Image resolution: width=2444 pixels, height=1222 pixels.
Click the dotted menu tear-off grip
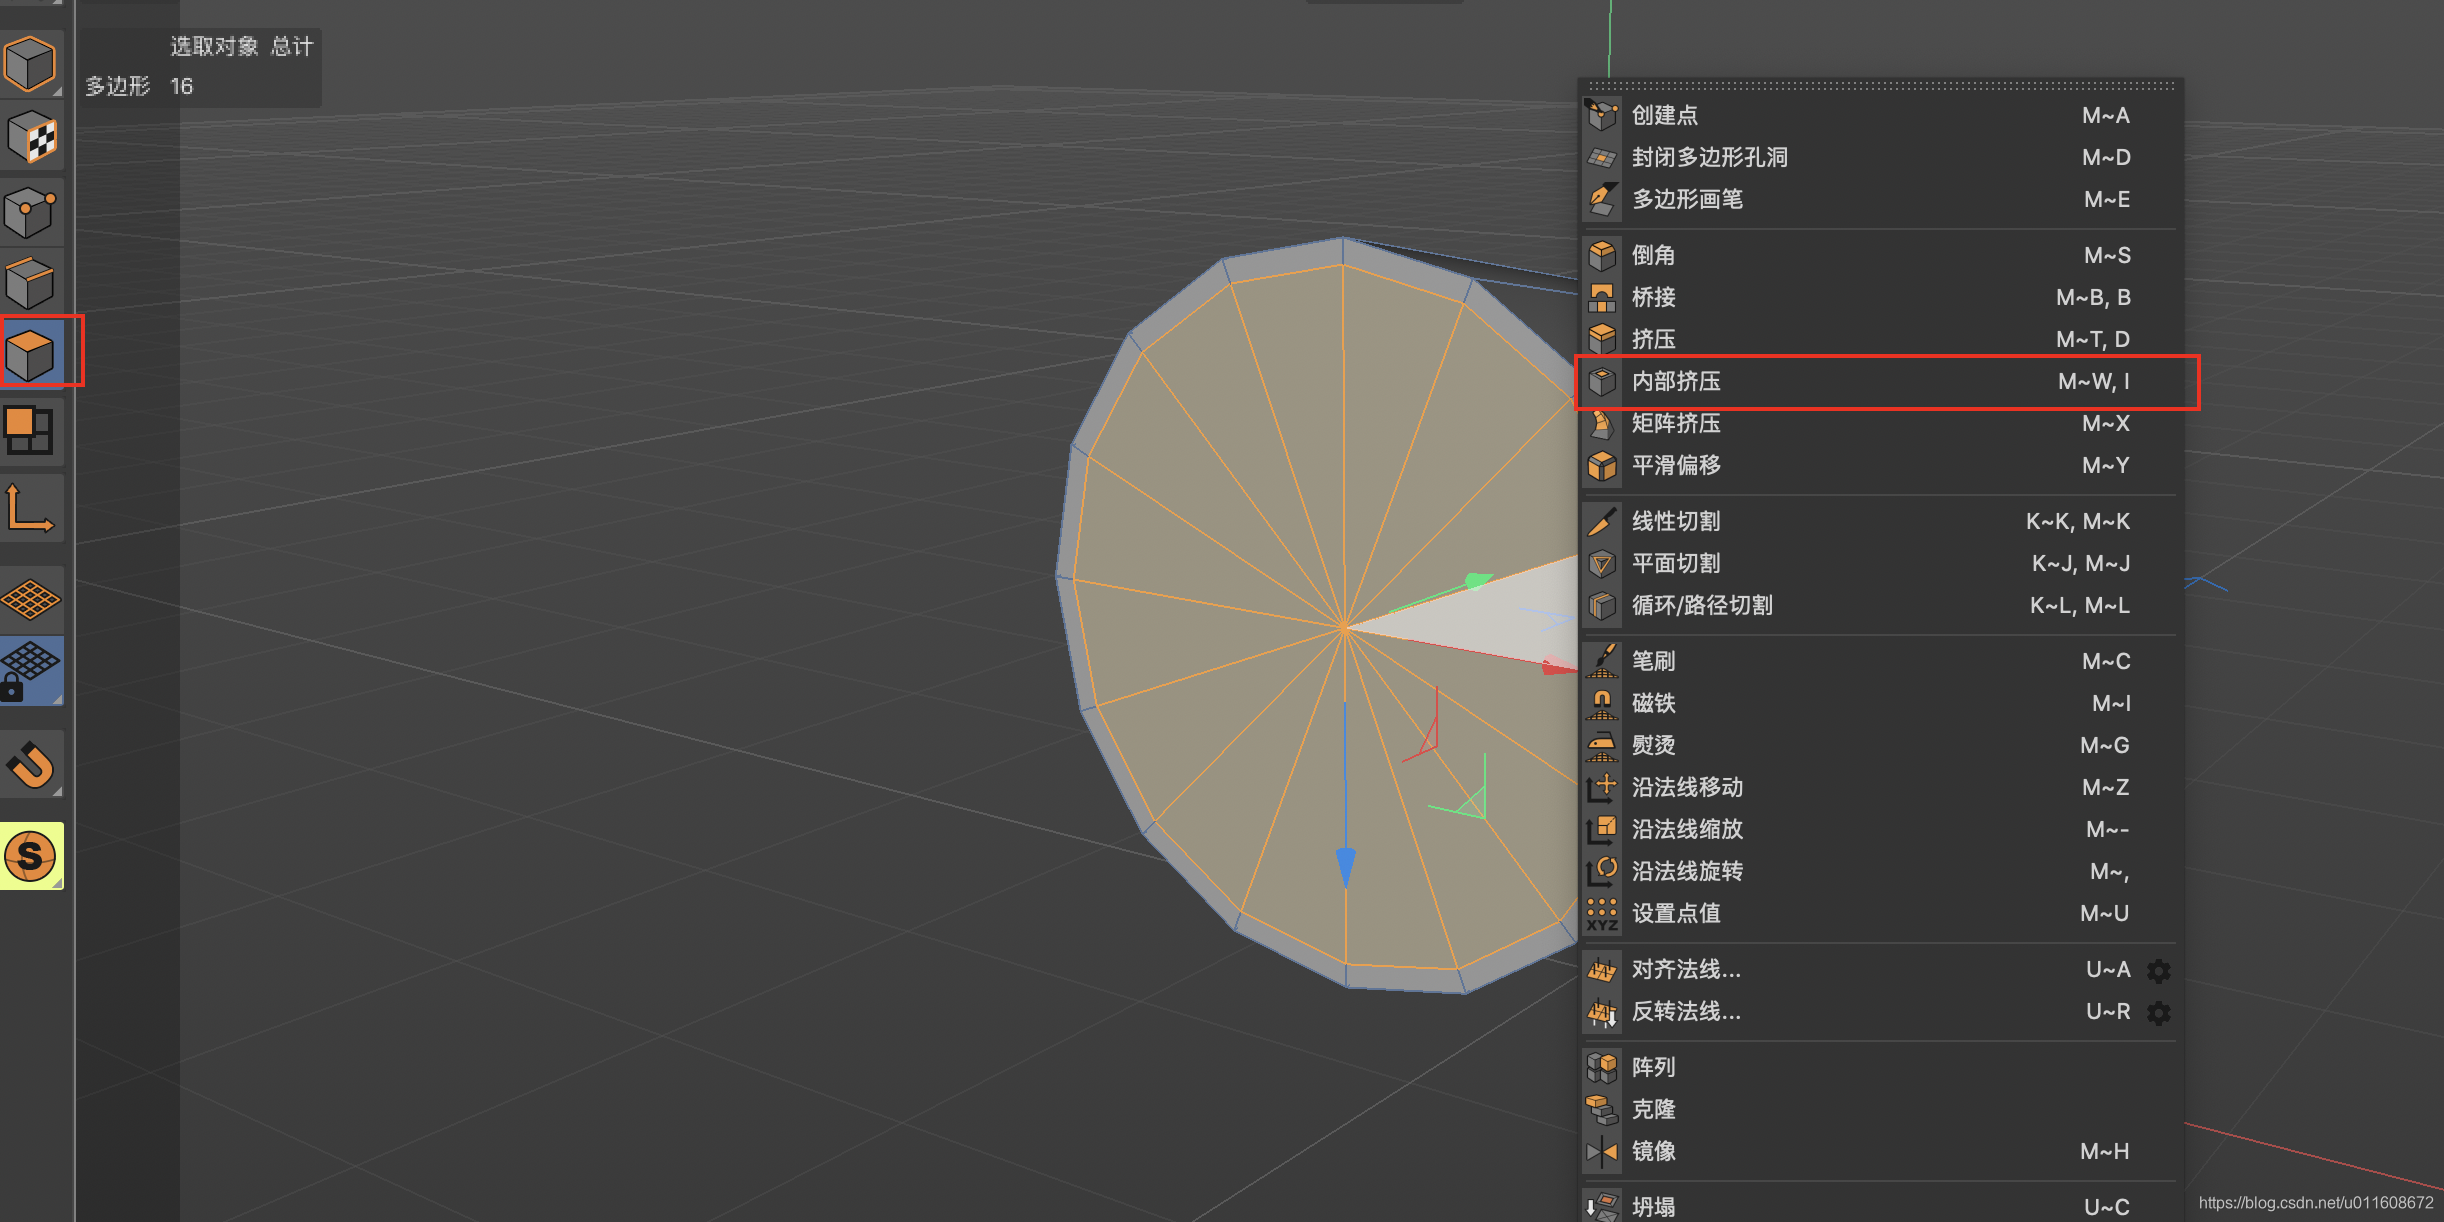click(x=1880, y=86)
